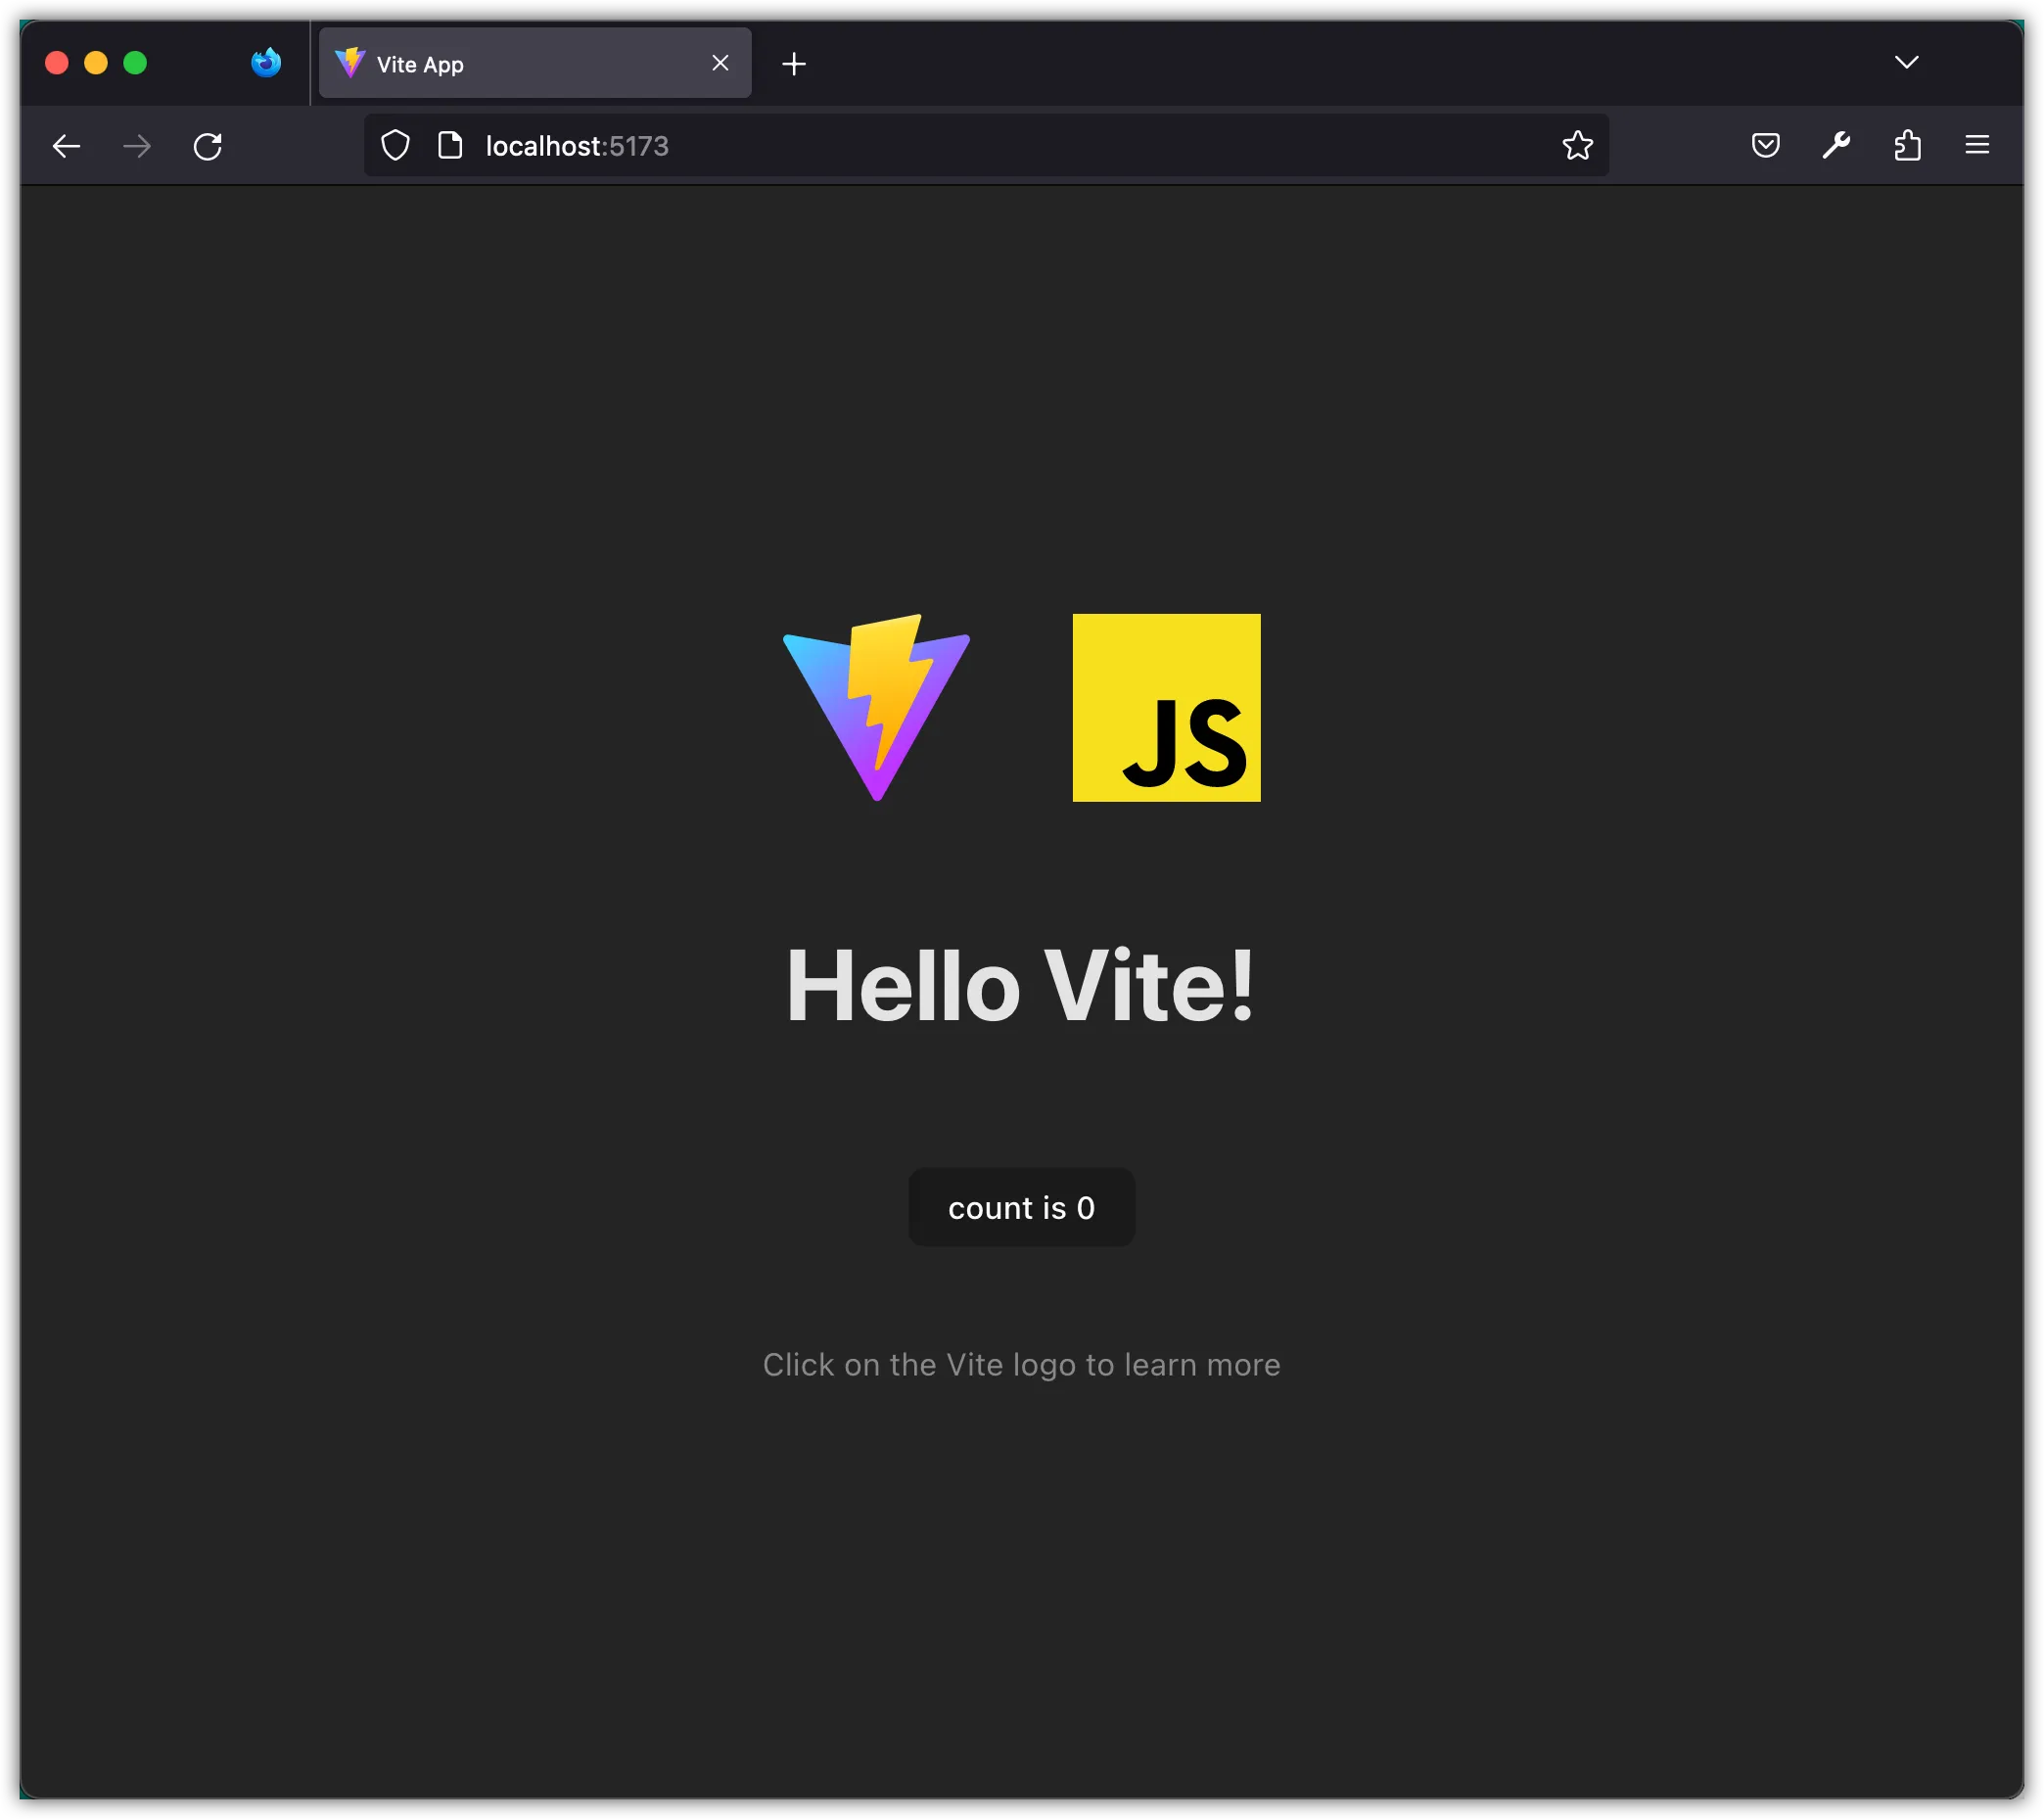Screen dimensions: 2044x1819
Task: Open developer tools wrench icon
Action: [1836, 146]
